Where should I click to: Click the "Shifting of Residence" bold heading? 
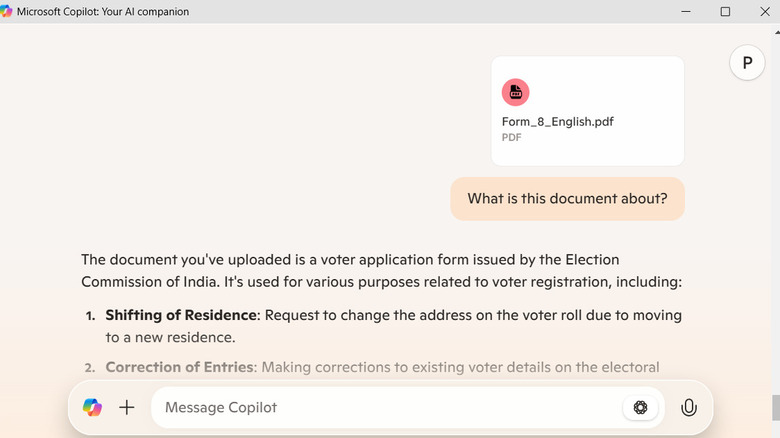pos(180,315)
